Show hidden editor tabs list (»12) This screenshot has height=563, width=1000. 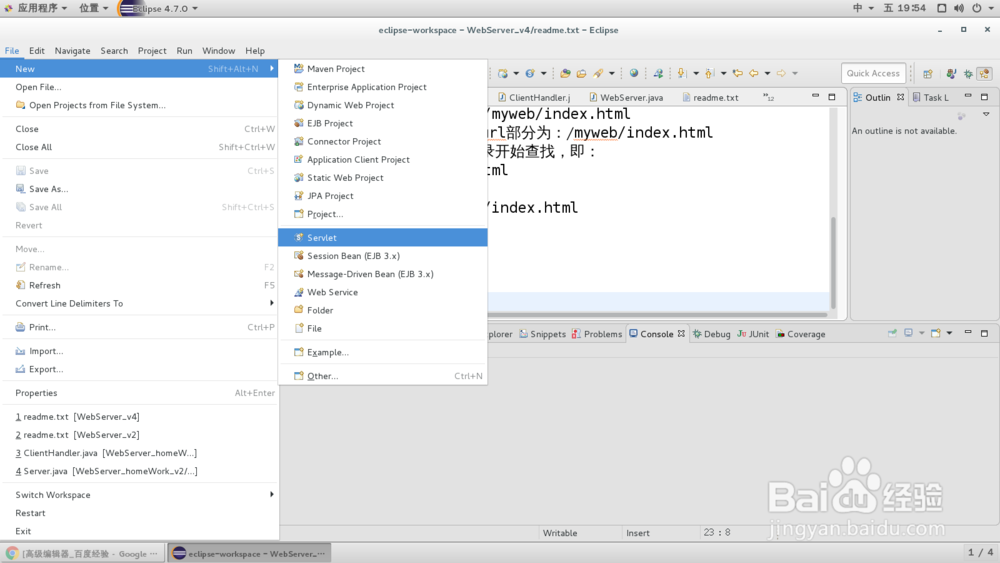[768, 98]
